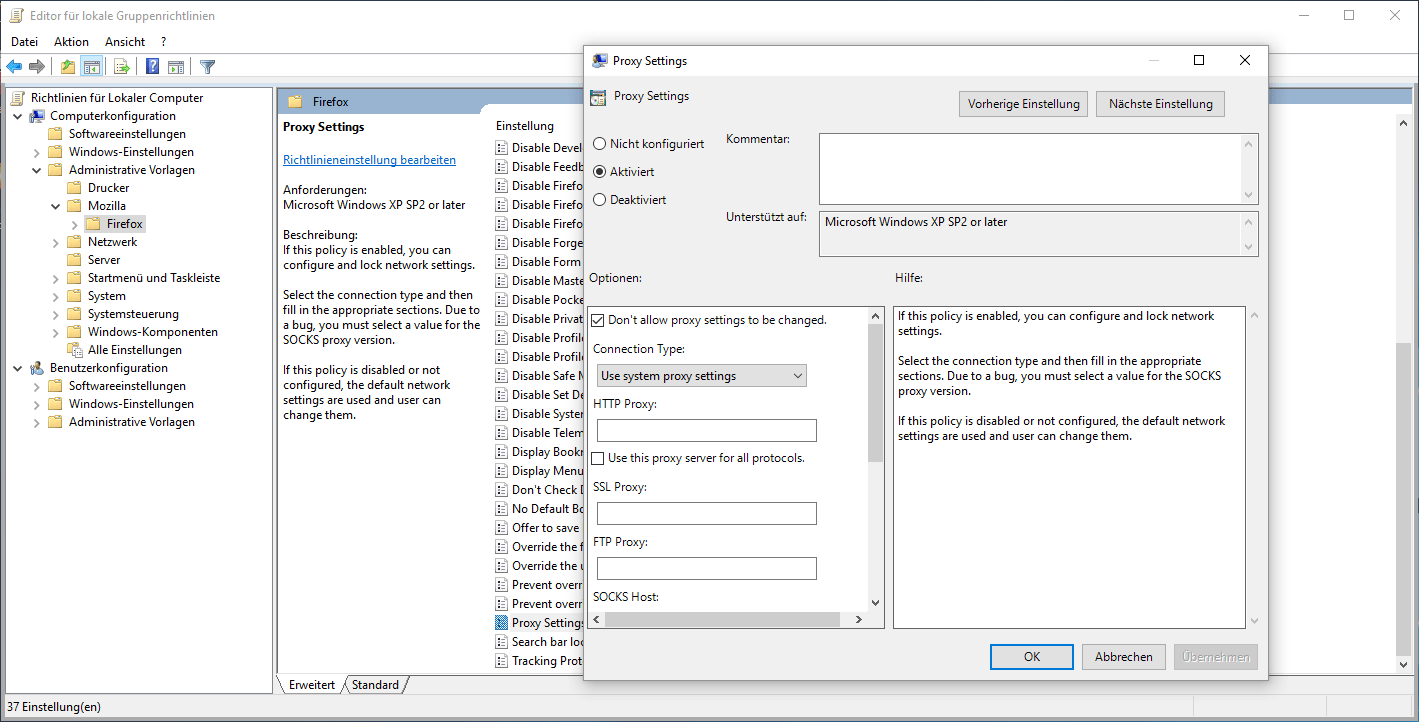Toggle the console tree show/hide icon
Image resolution: width=1419 pixels, height=722 pixels.
tap(92, 67)
